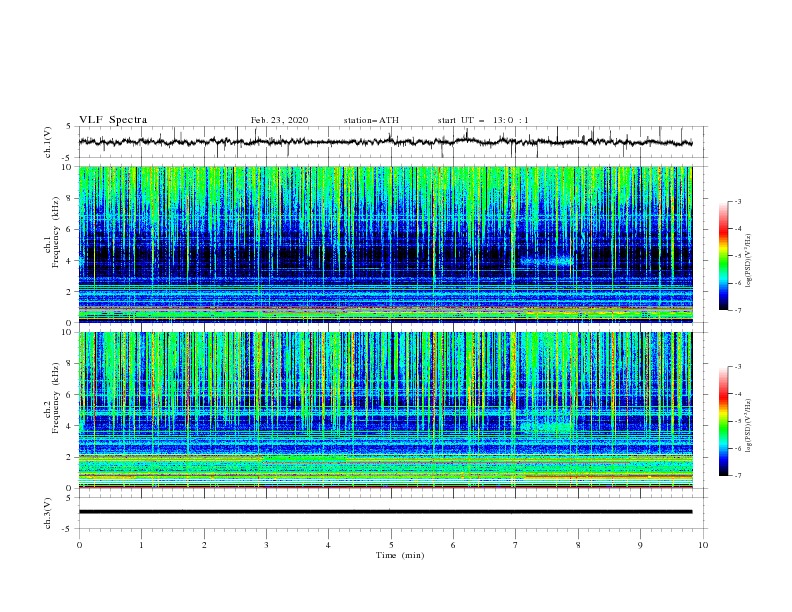This screenshot has width=792, height=612.
Task: Click time axis tick label "5"
Action: pyautogui.click(x=391, y=545)
